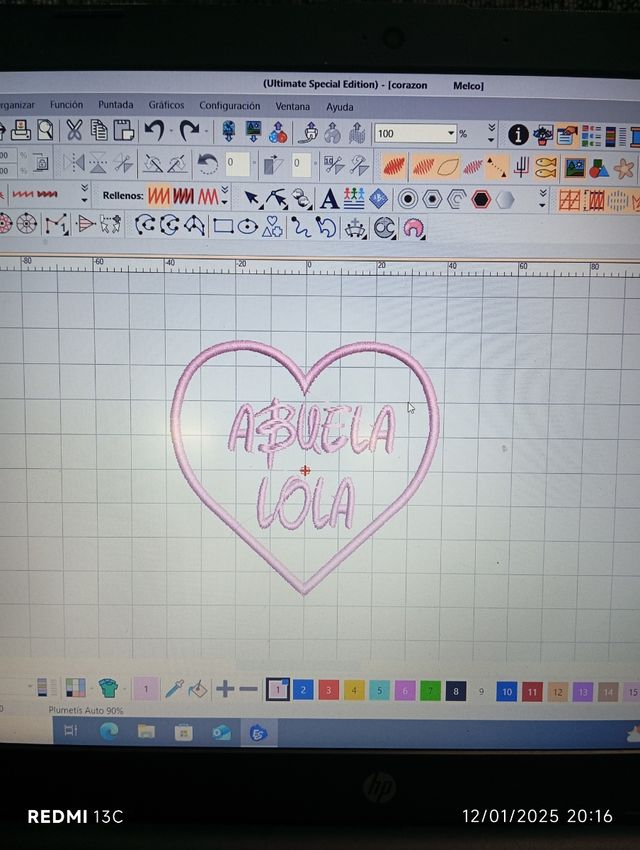Open the Función menu

[x=66, y=105]
